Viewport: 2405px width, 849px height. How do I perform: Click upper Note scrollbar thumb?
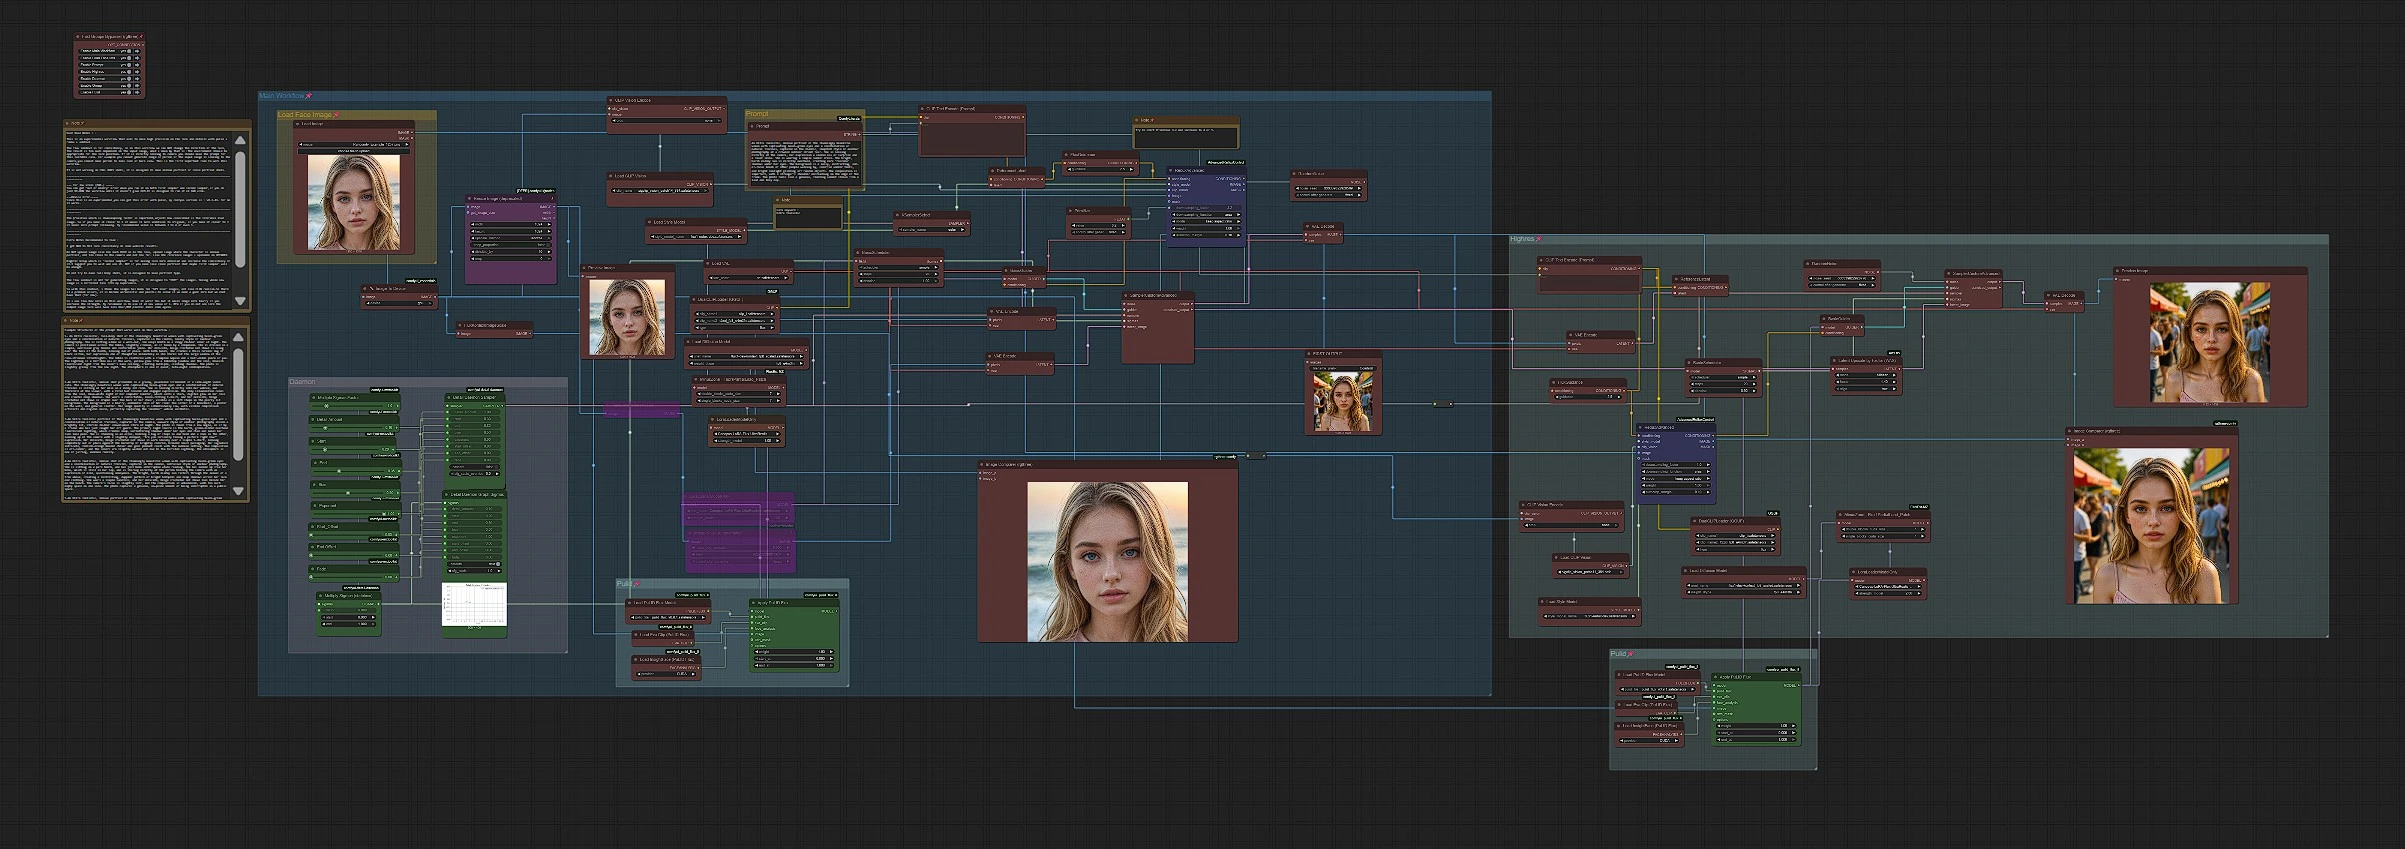coord(241,210)
